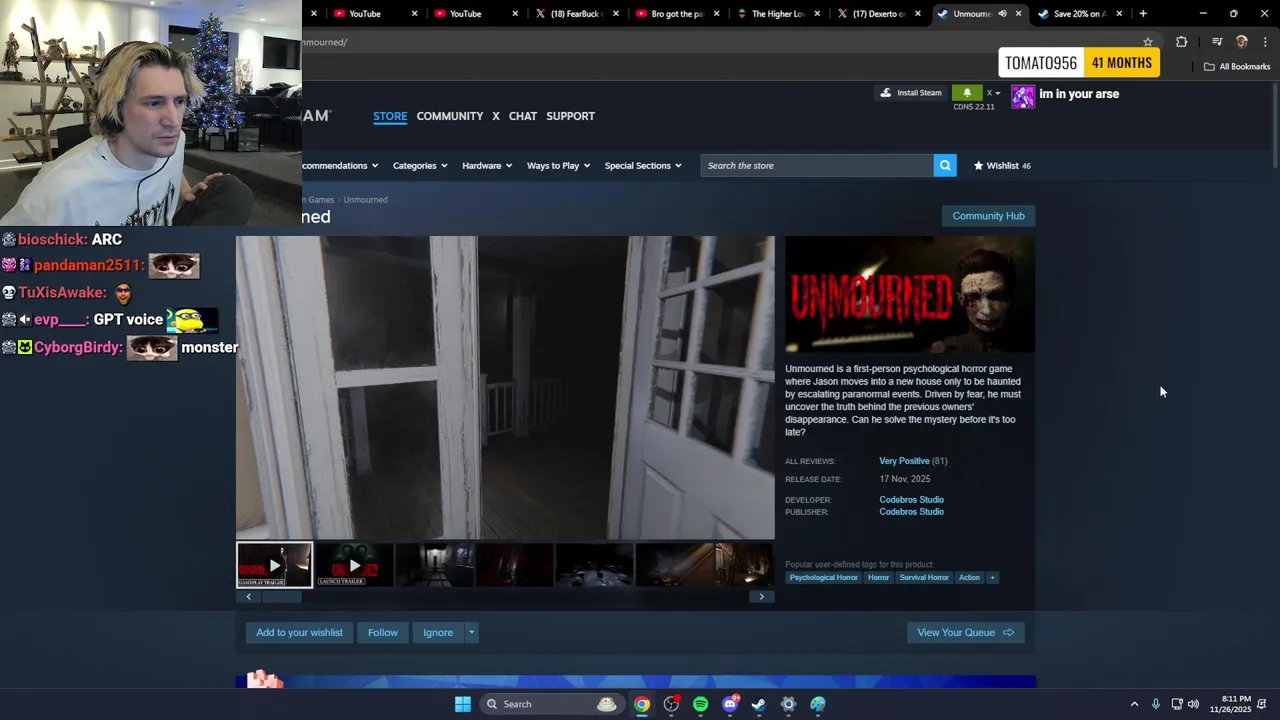Open the Paint app in taskbar
Screen dimensions: 1280x720
click(818, 704)
